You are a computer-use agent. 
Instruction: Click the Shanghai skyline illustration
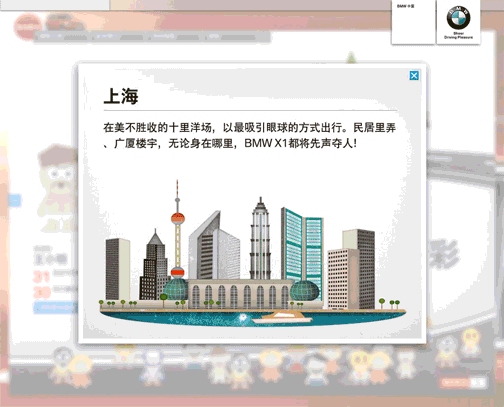[253, 253]
